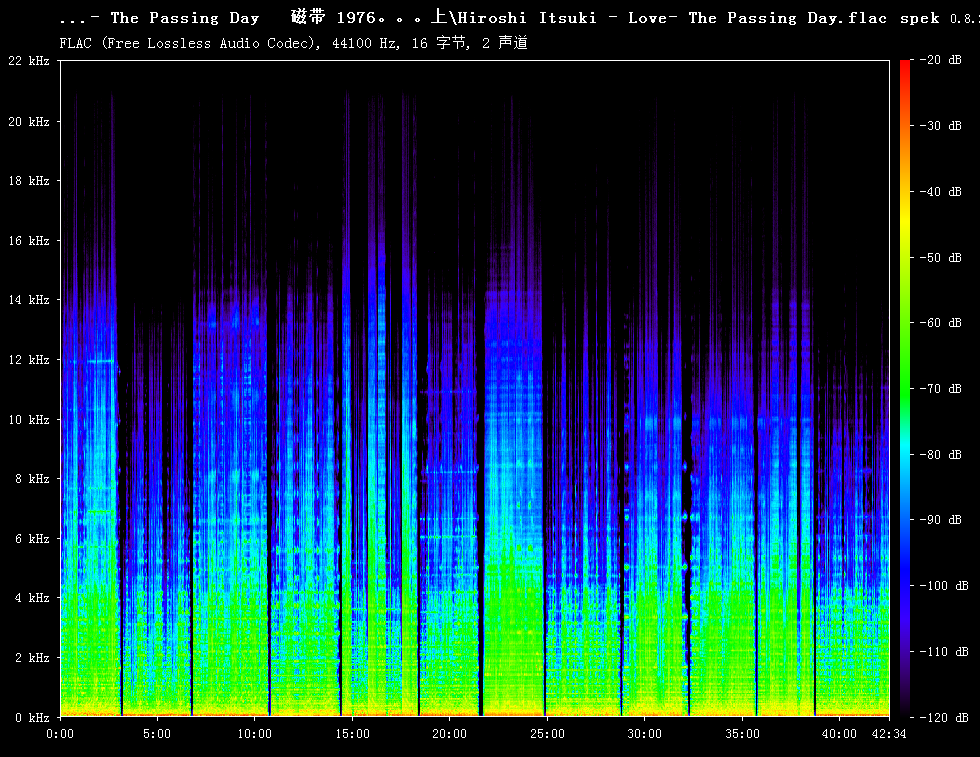Click the 40:00 time axis label
Image resolution: width=980 pixels, height=757 pixels.
click(x=839, y=734)
